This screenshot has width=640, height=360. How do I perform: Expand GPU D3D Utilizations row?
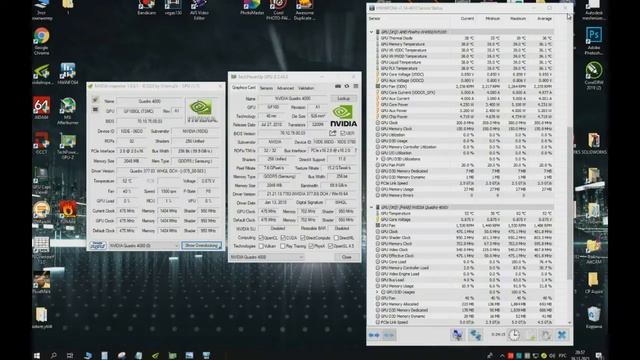point(378,159)
